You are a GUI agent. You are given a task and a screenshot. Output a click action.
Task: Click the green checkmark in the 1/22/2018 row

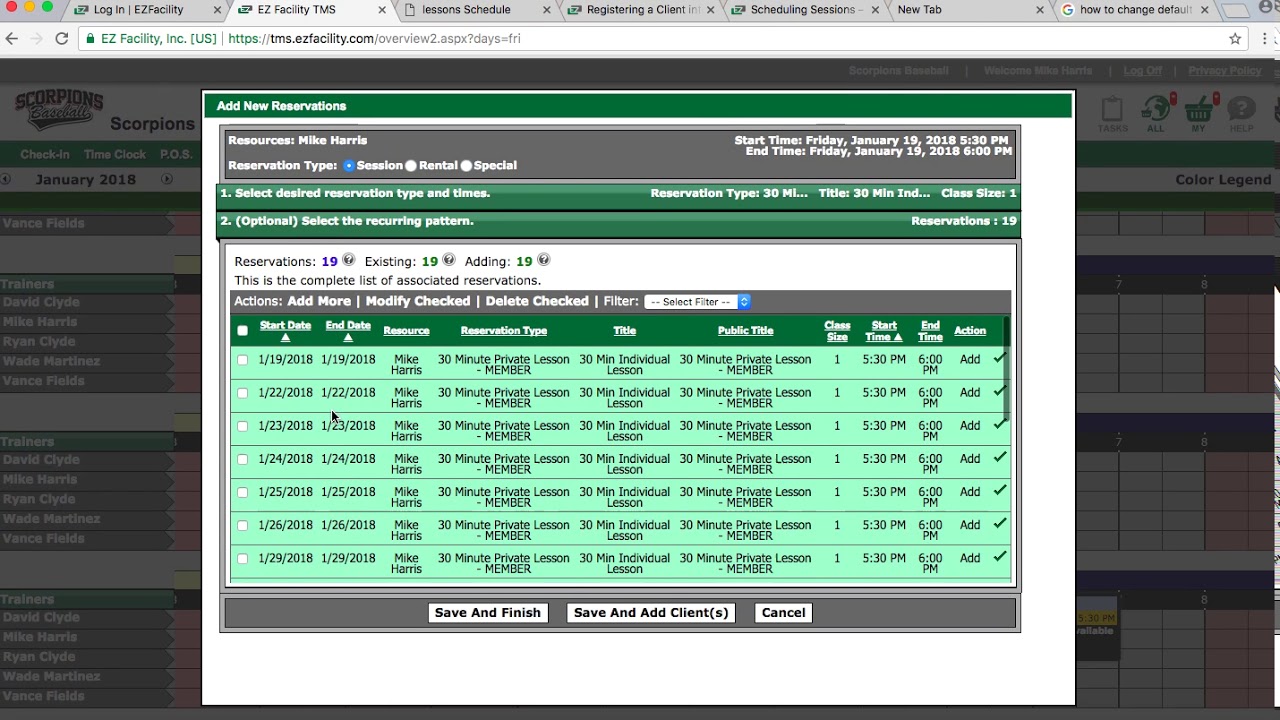coord(999,391)
